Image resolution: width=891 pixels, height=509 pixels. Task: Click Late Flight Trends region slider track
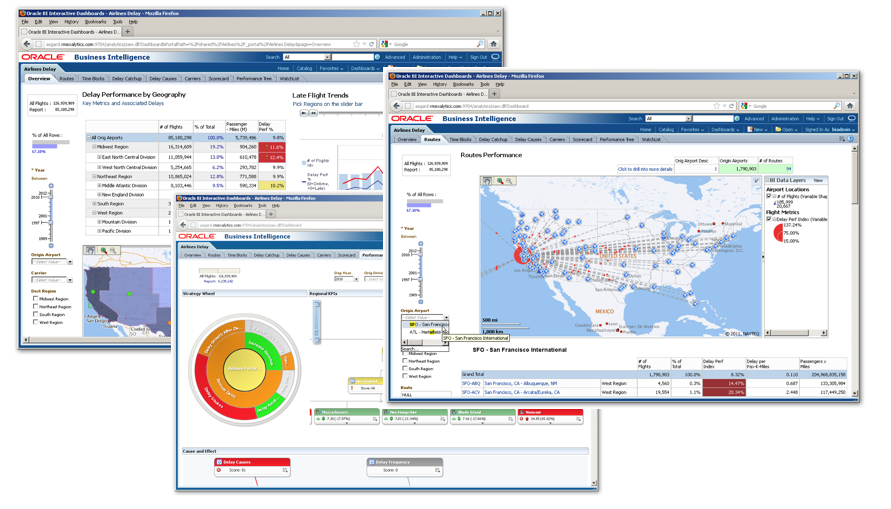[x=349, y=113]
